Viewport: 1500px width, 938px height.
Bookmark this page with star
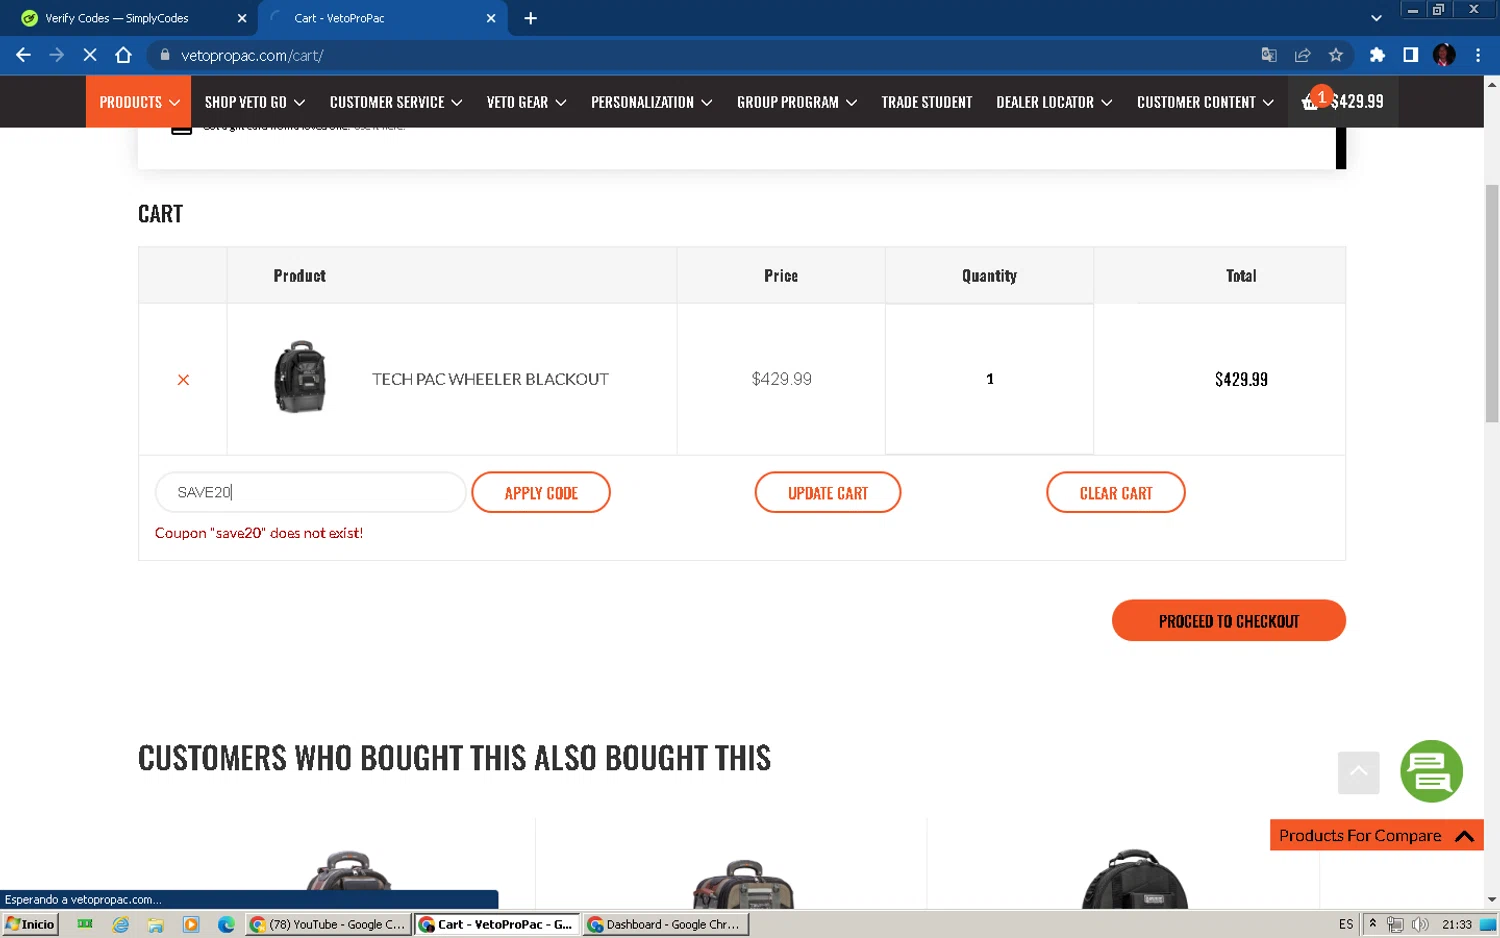pyautogui.click(x=1336, y=55)
